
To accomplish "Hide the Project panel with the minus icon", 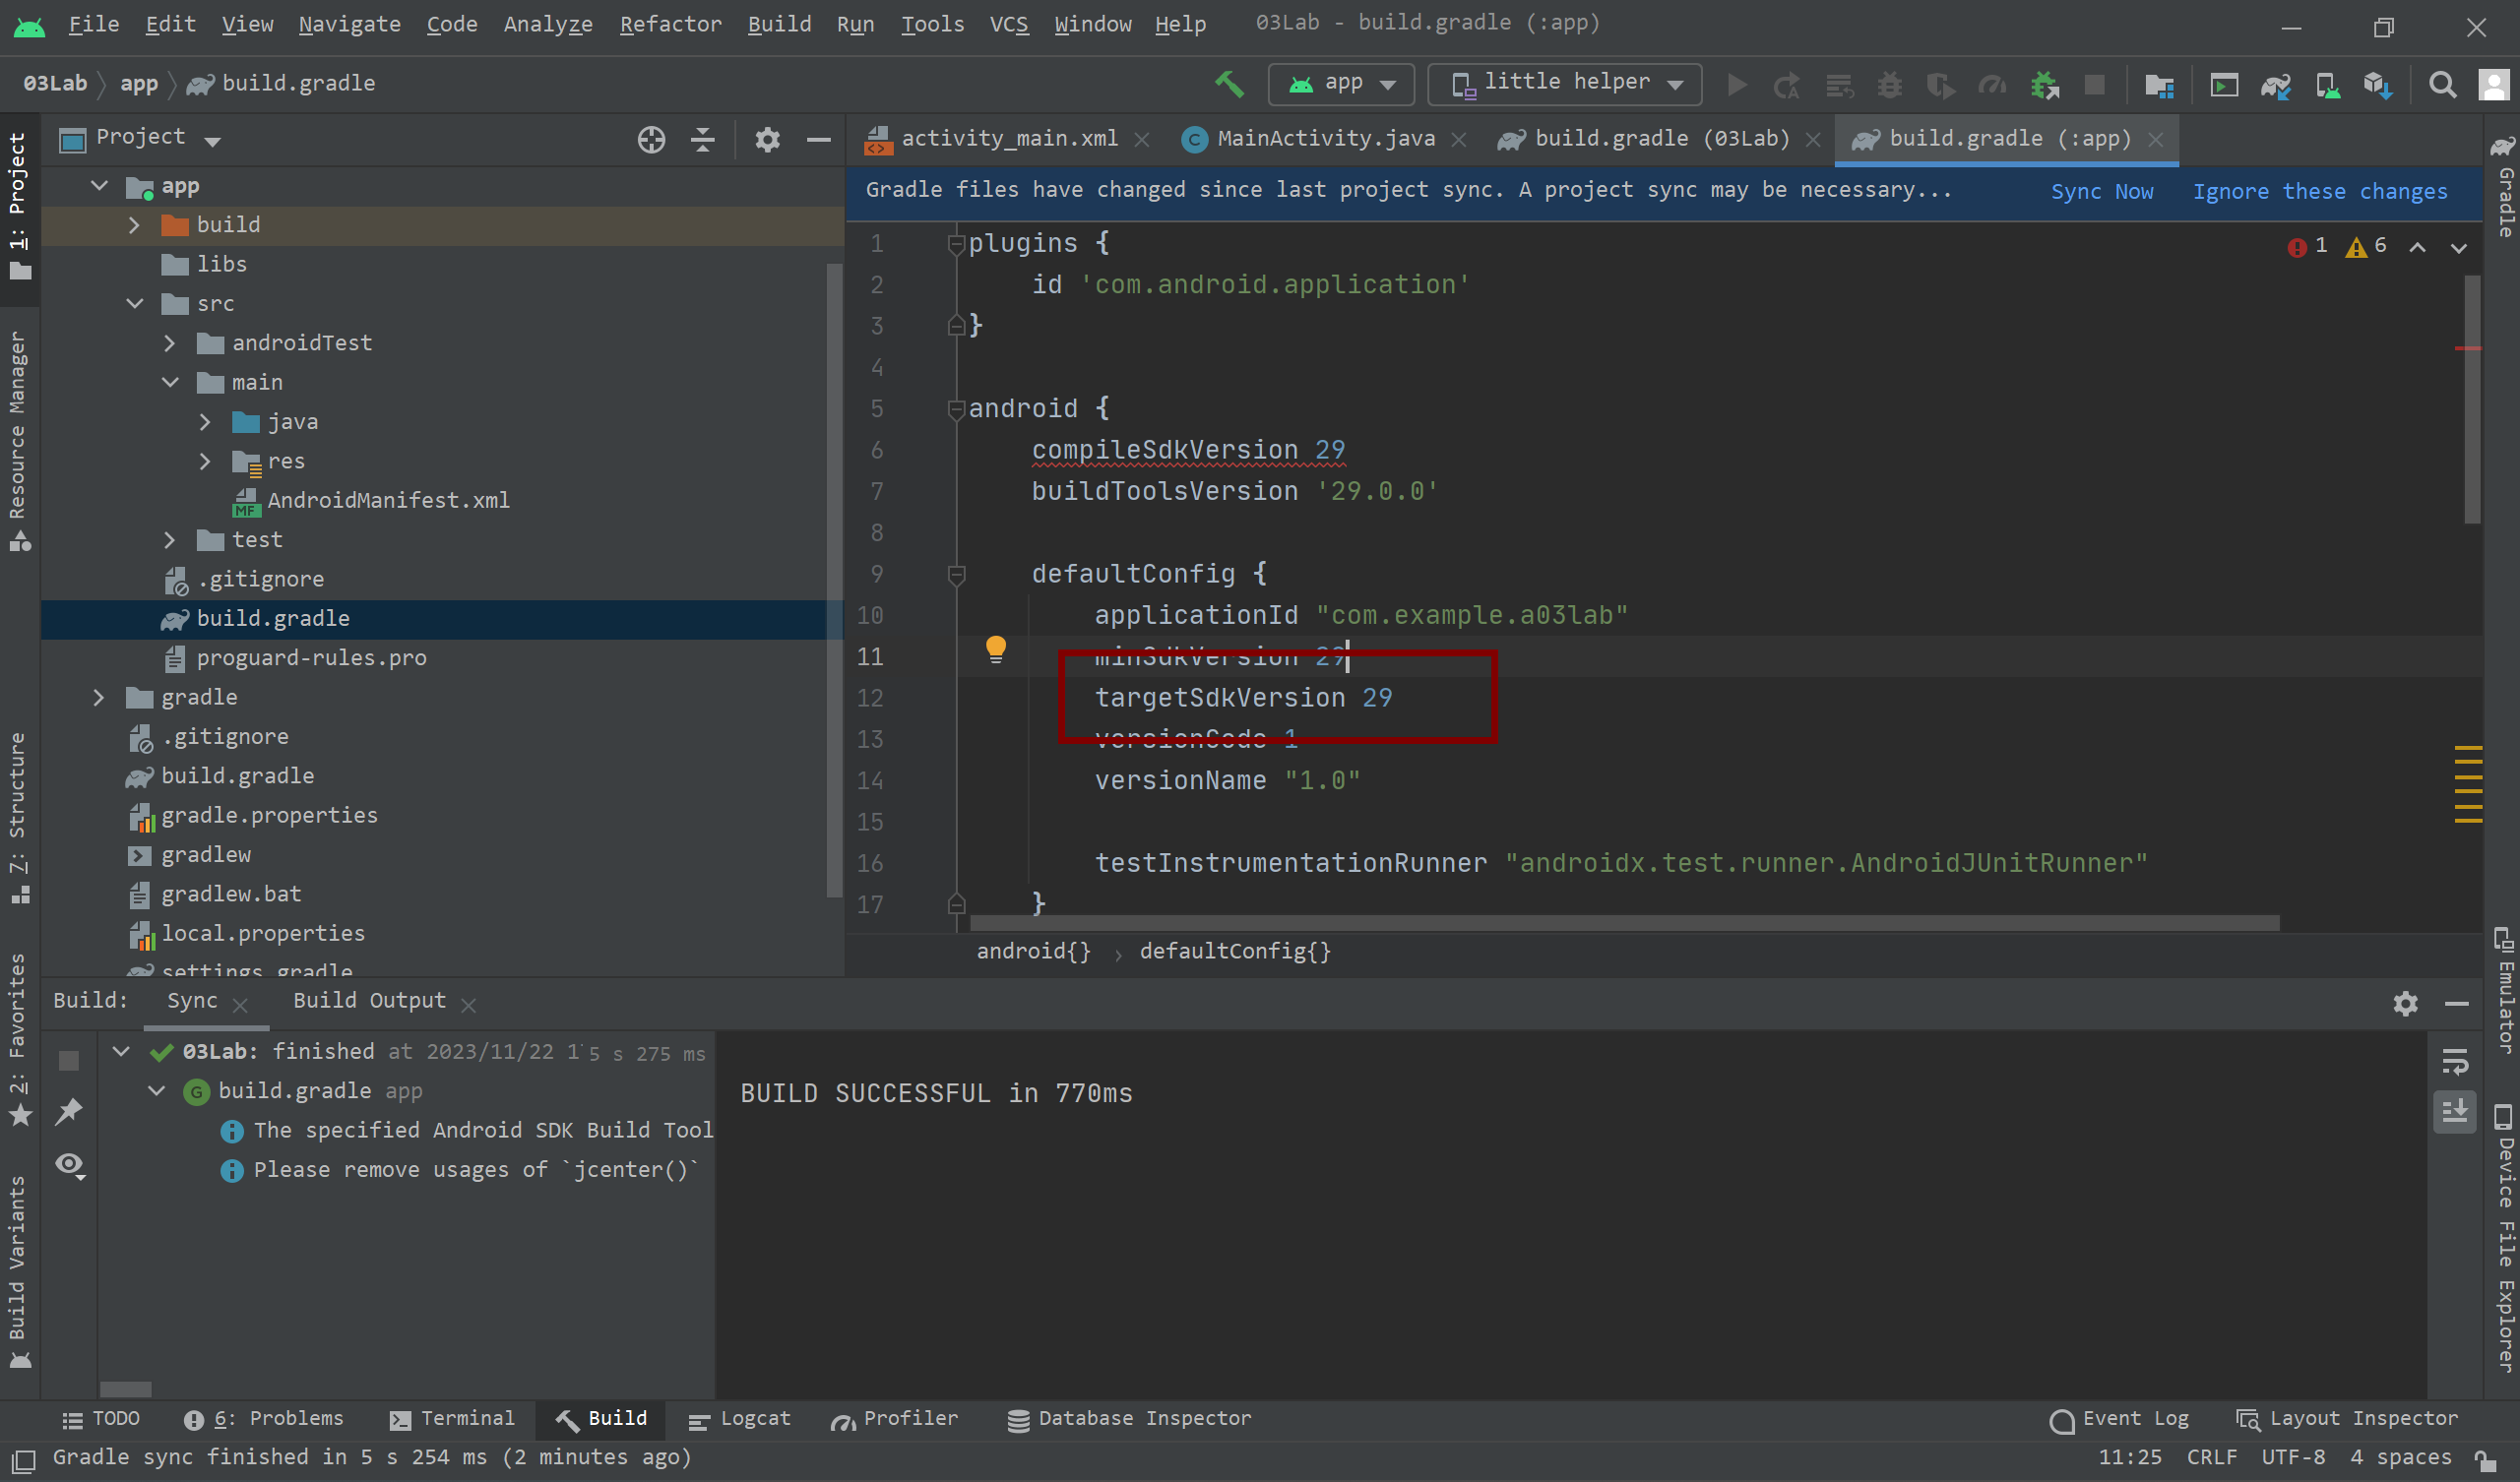I will click(819, 139).
